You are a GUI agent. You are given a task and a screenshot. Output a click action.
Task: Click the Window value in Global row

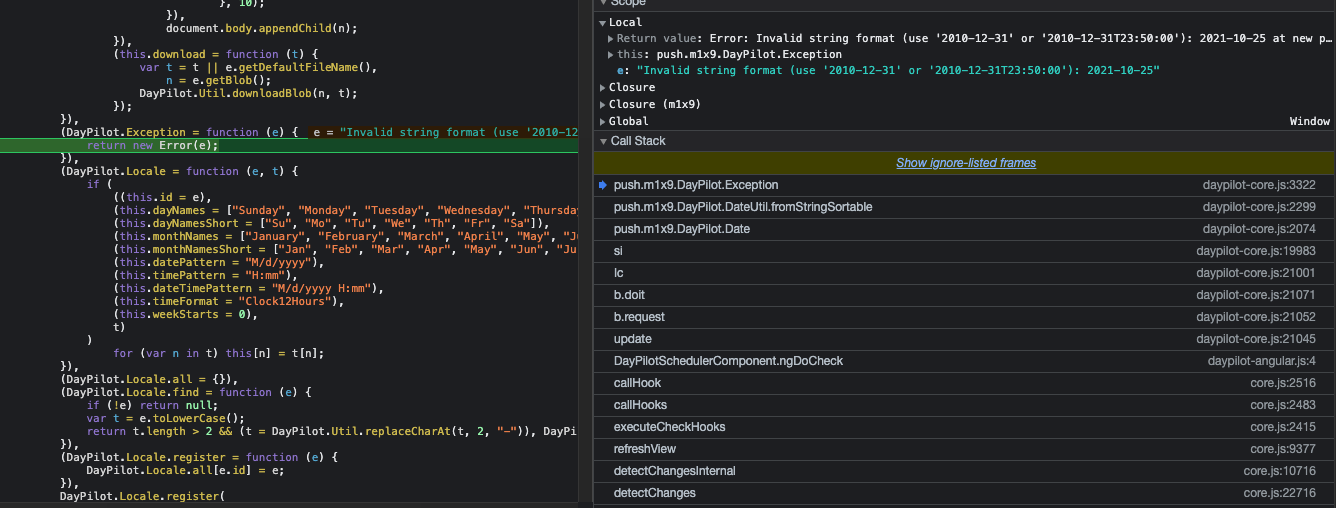[1309, 121]
